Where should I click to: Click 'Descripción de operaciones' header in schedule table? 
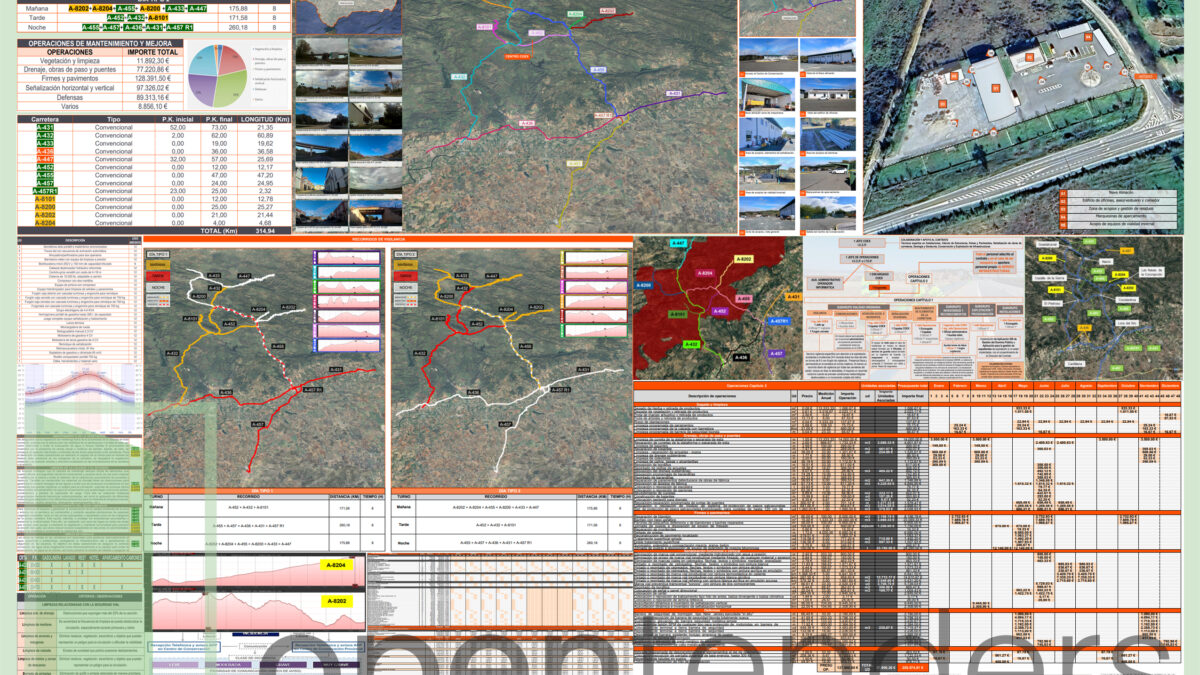(x=711, y=396)
